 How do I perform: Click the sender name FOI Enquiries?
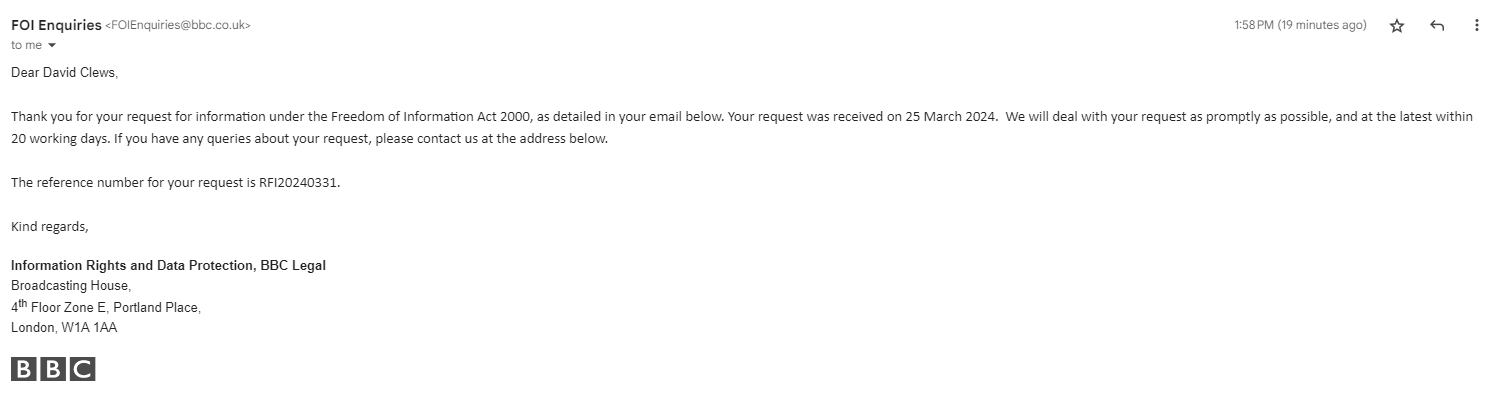click(56, 25)
